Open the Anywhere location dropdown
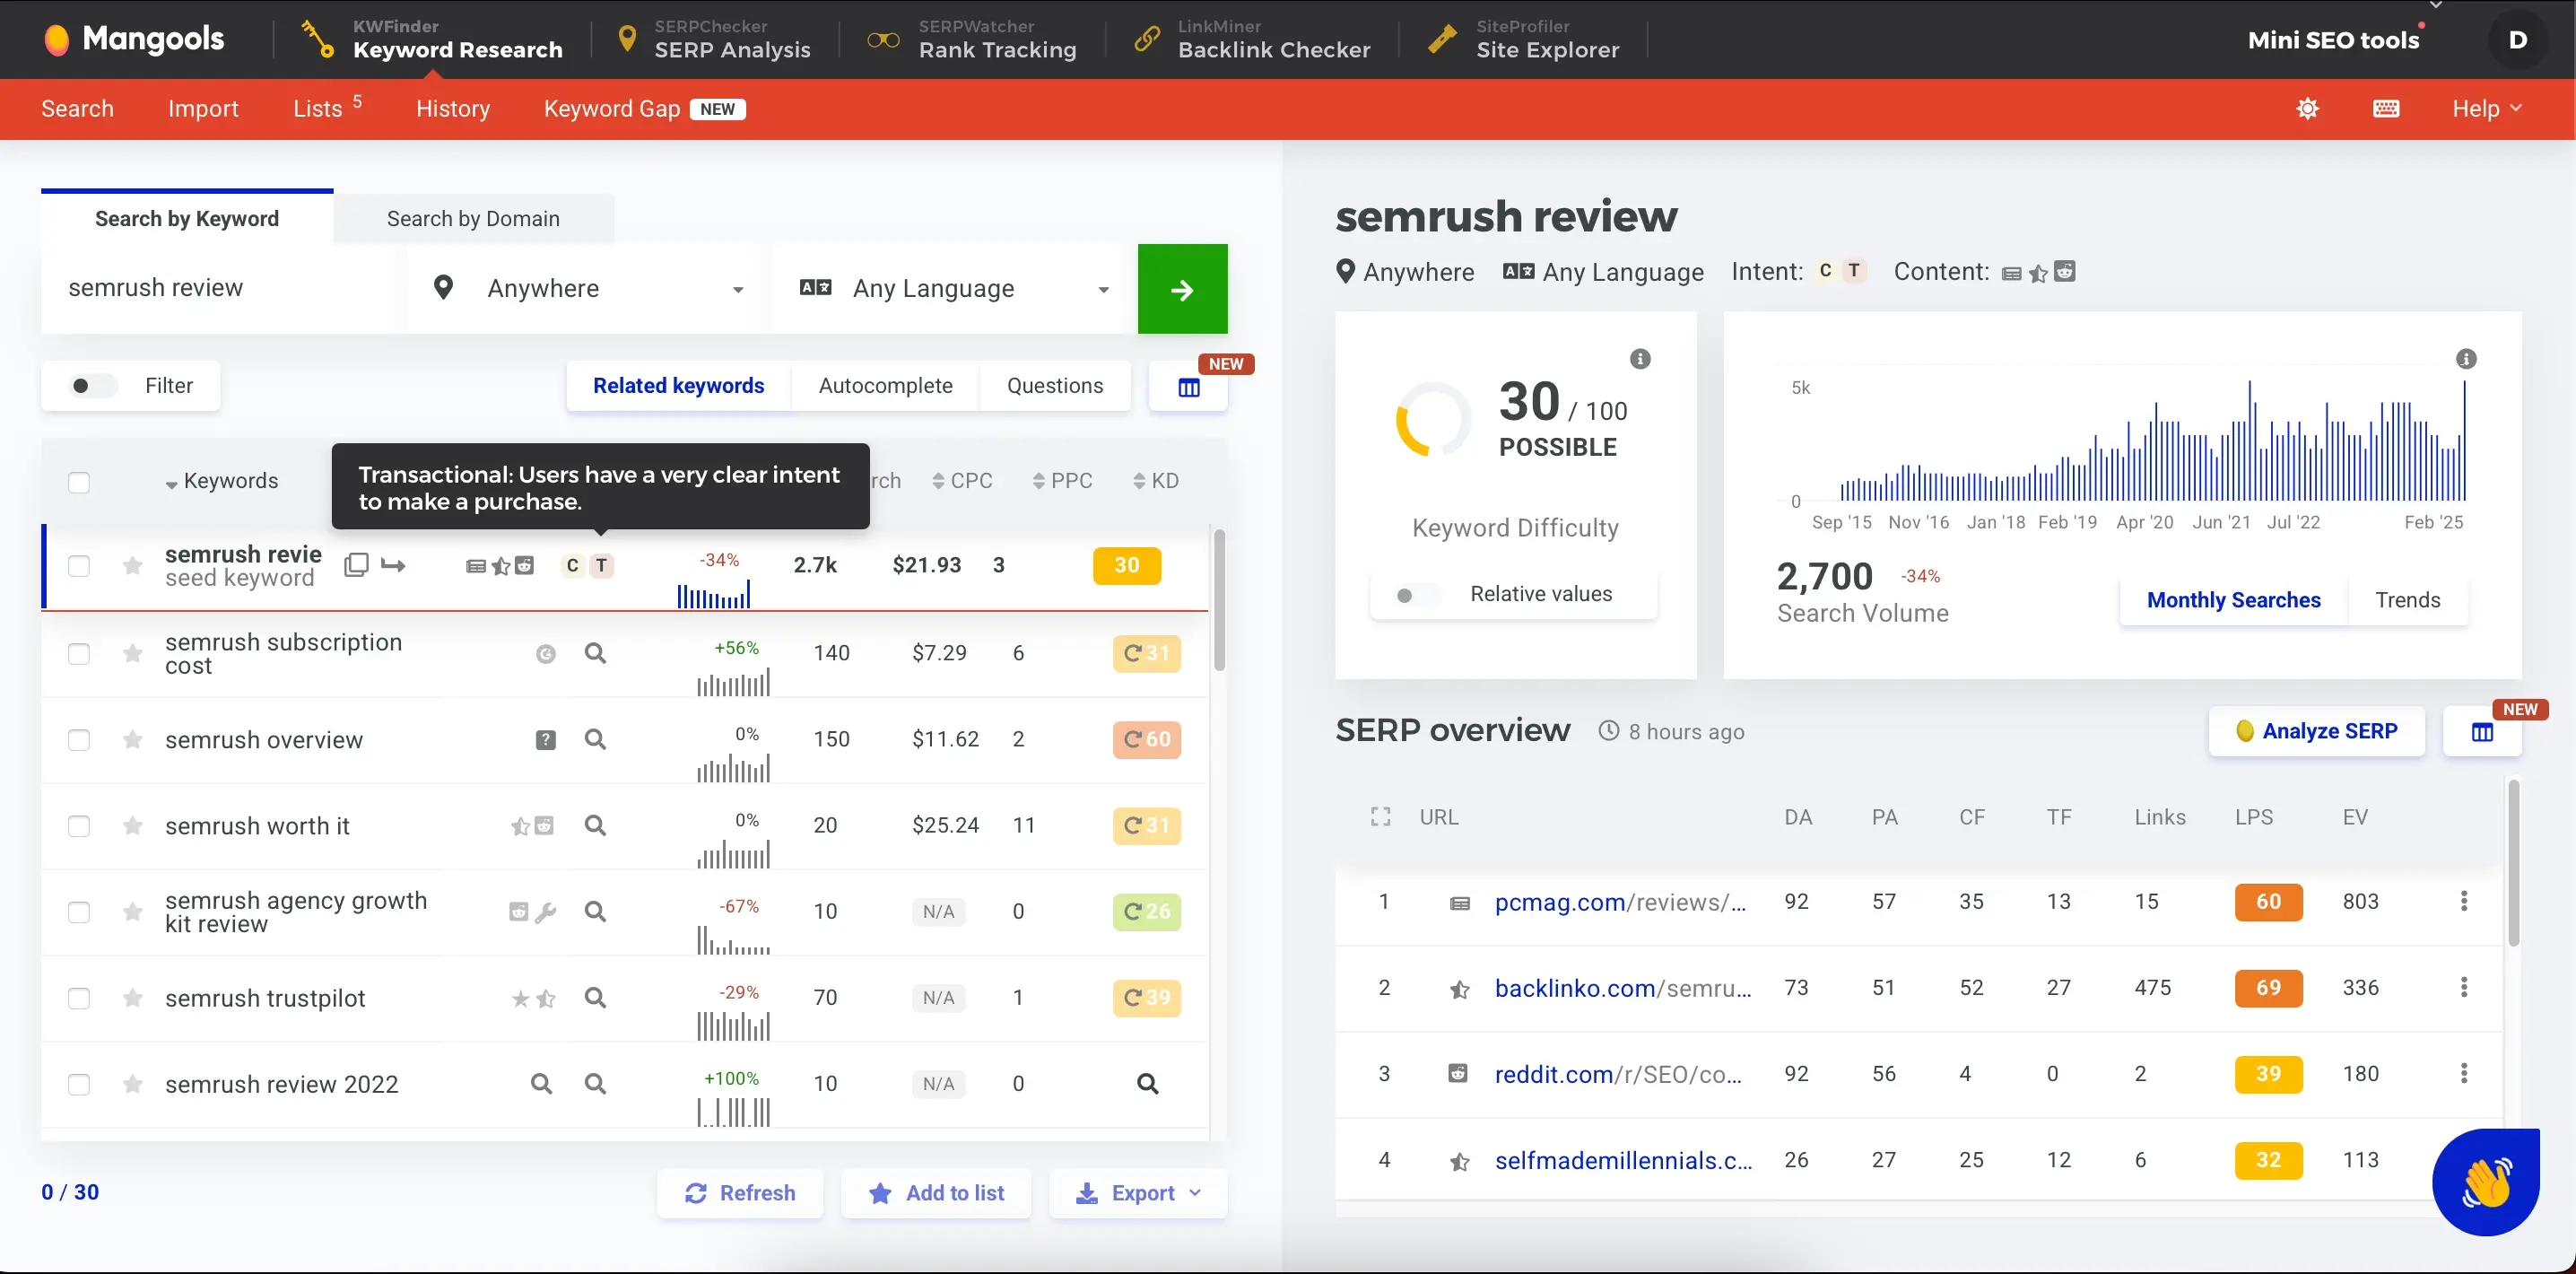2576x1274 pixels. coord(589,289)
